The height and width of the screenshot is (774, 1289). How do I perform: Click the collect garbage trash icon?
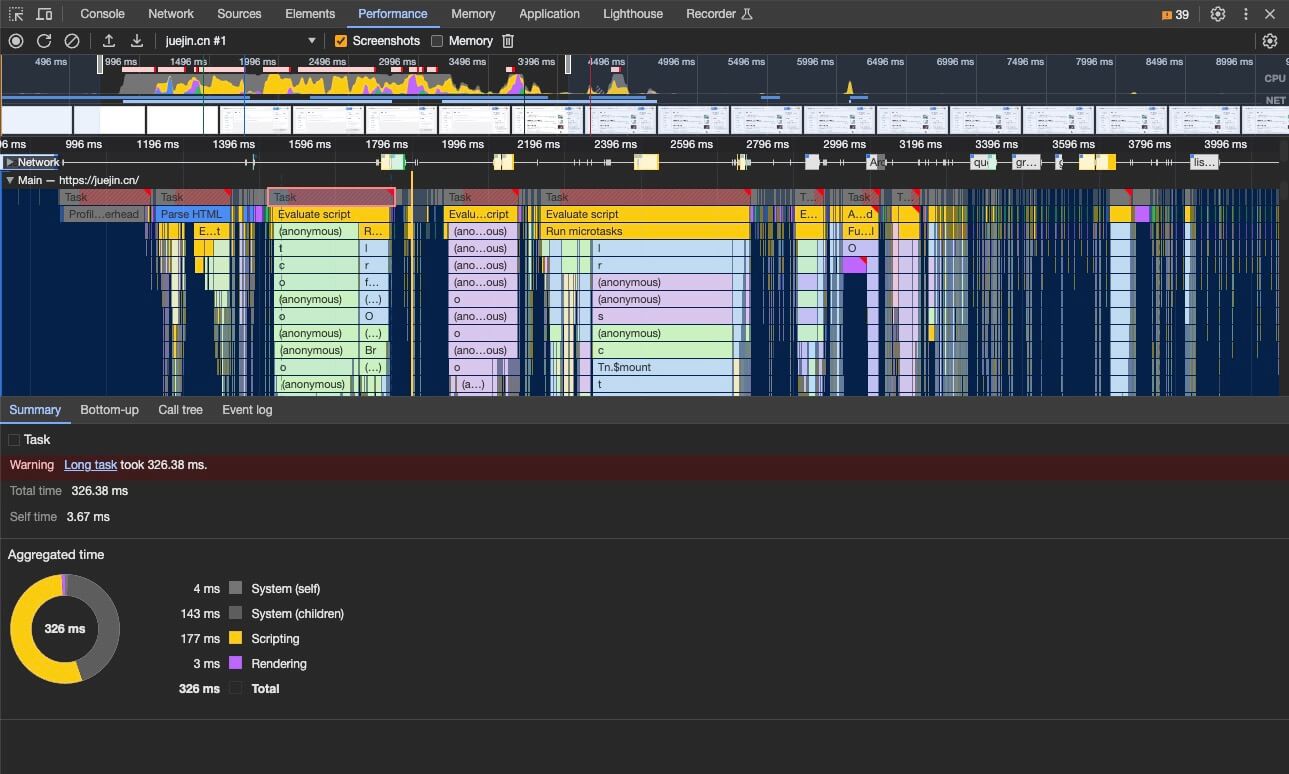point(508,41)
